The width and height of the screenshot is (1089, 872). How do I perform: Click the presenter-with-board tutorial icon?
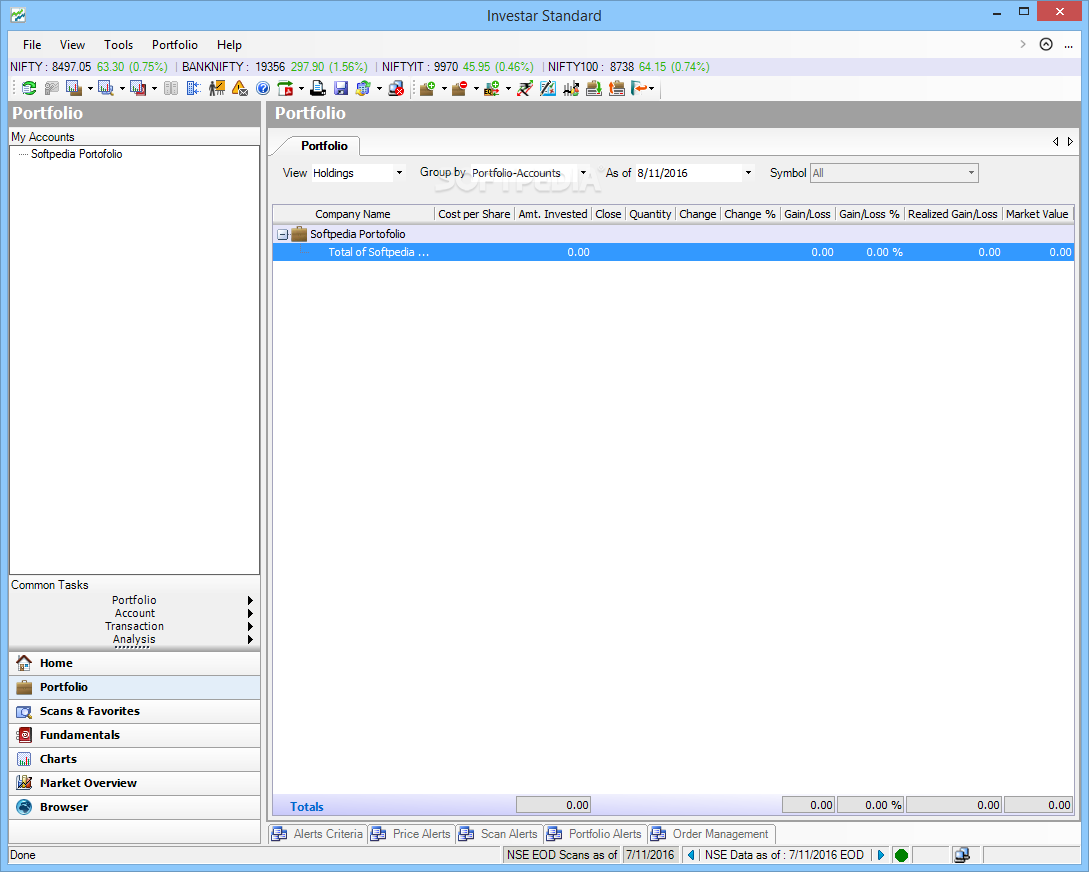[x=217, y=88]
